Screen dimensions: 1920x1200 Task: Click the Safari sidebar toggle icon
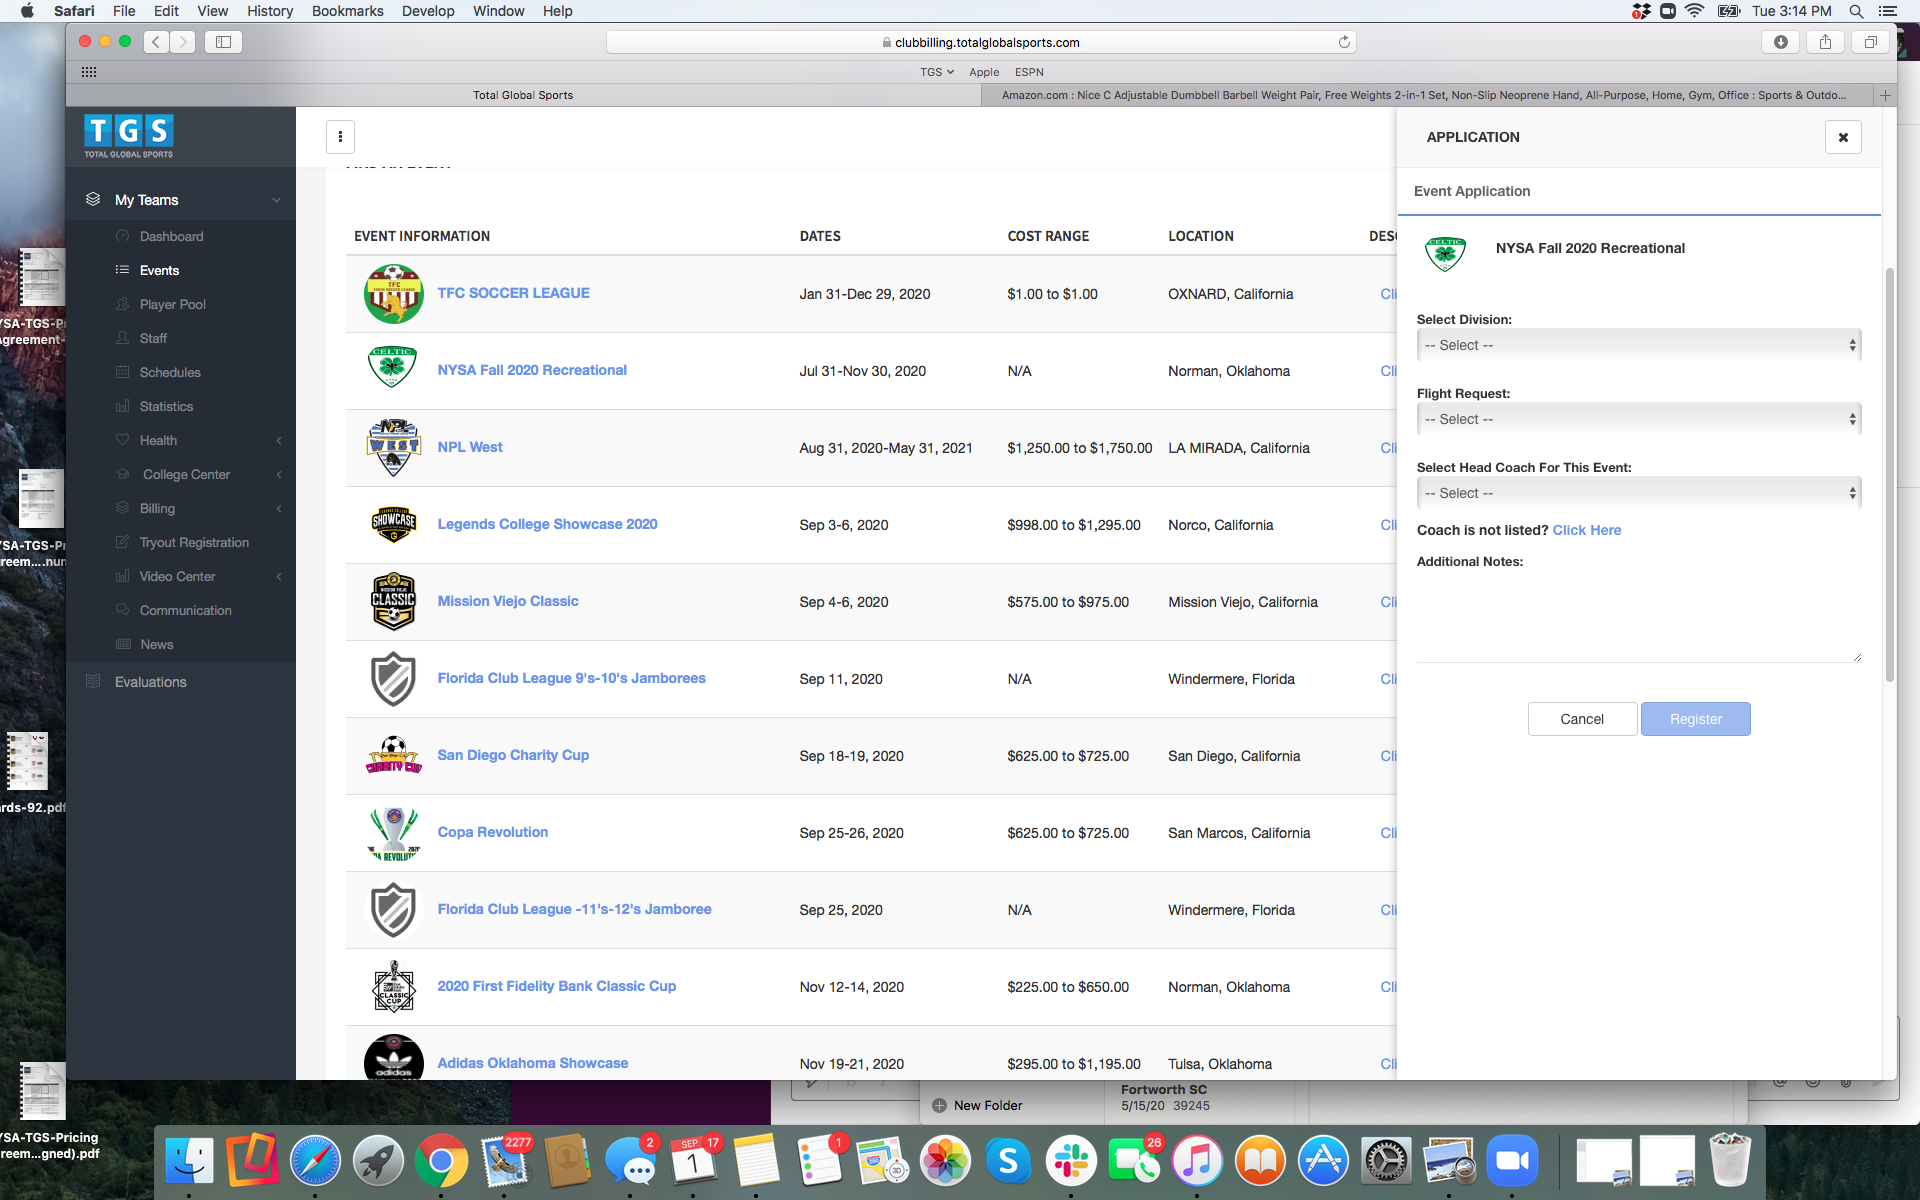click(223, 42)
